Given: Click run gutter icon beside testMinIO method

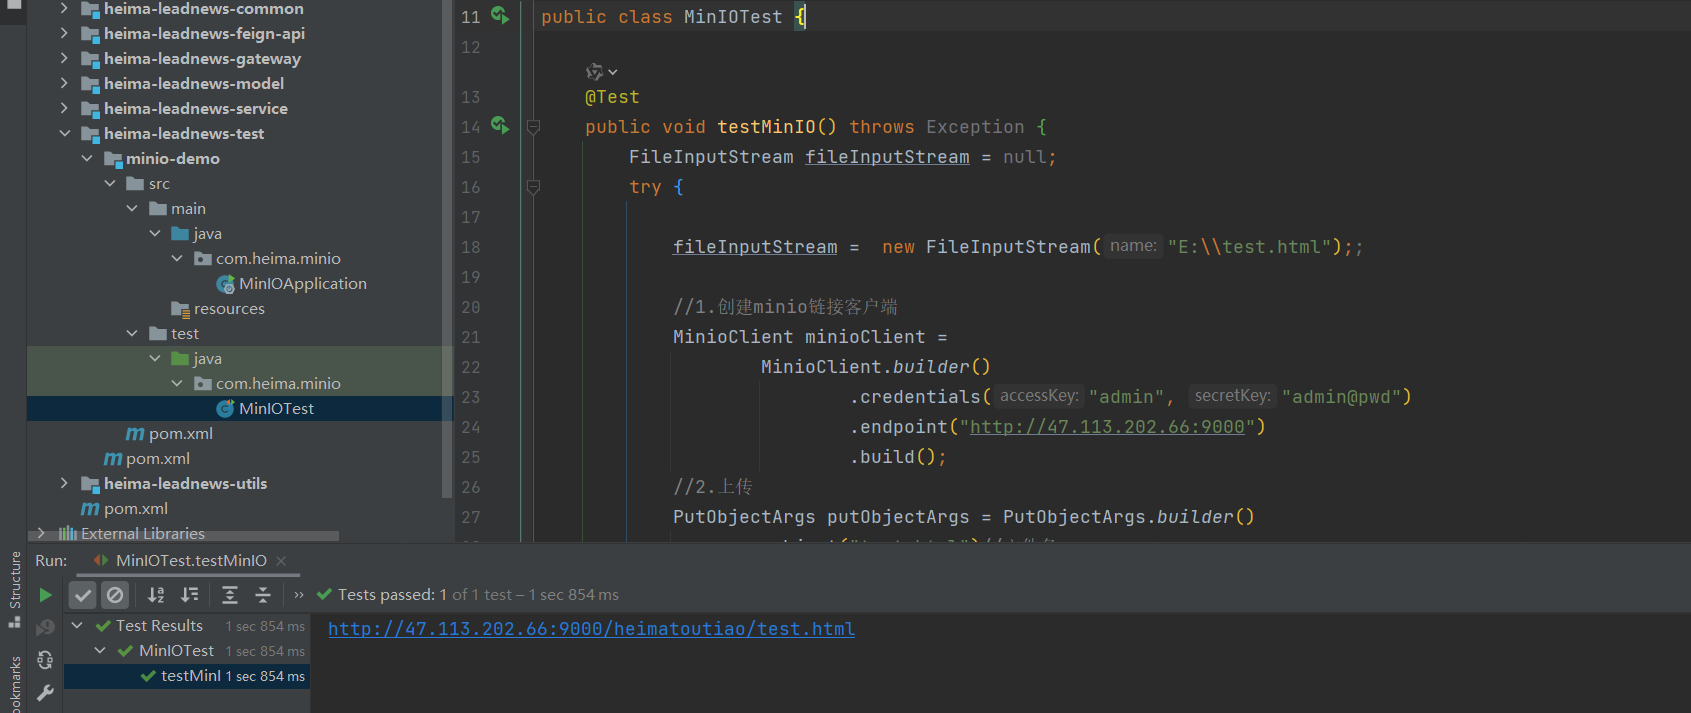Looking at the screenshot, I should 500,126.
